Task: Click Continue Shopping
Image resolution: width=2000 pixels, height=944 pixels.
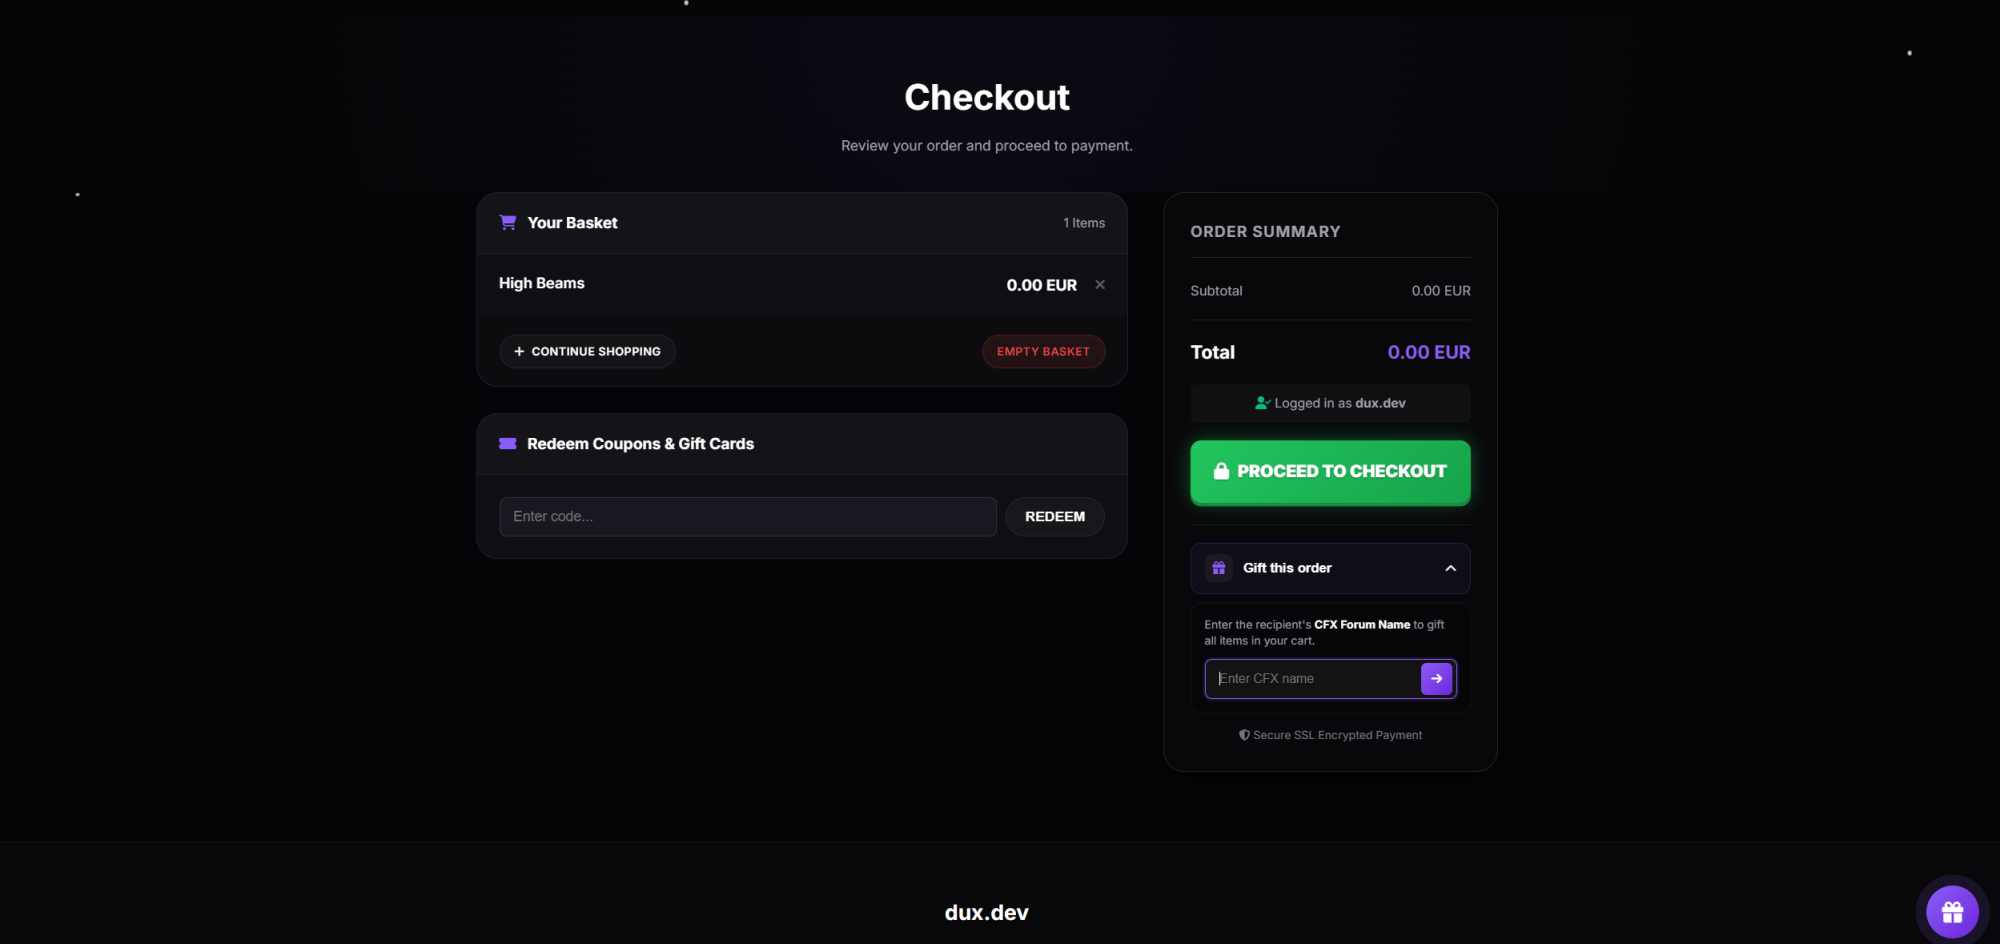Action: 587,351
